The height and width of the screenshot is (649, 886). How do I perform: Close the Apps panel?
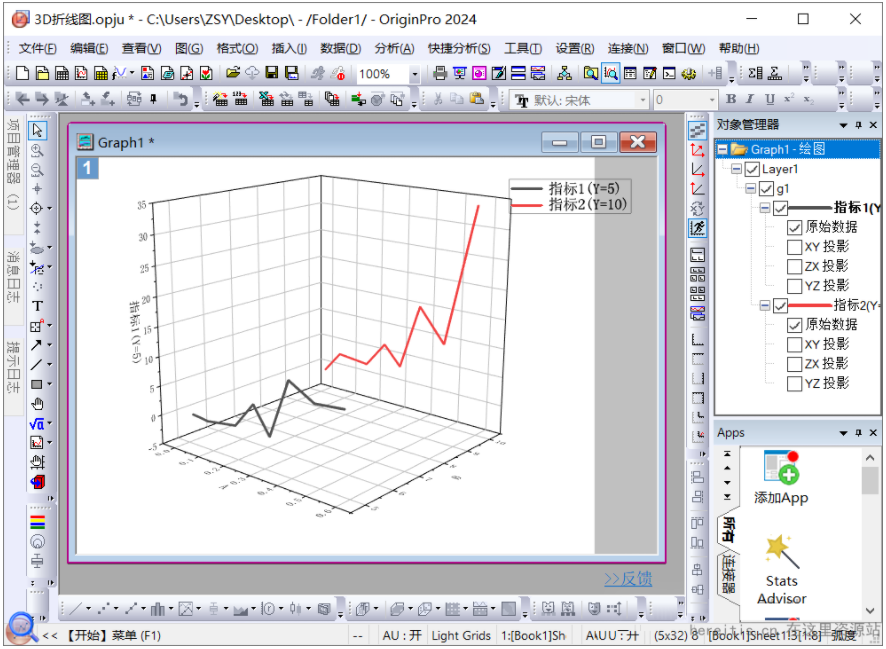click(873, 433)
